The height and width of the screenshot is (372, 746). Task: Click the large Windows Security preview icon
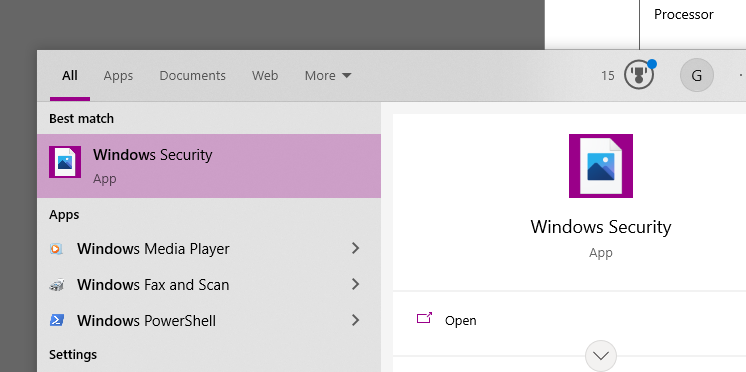[x=600, y=166]
